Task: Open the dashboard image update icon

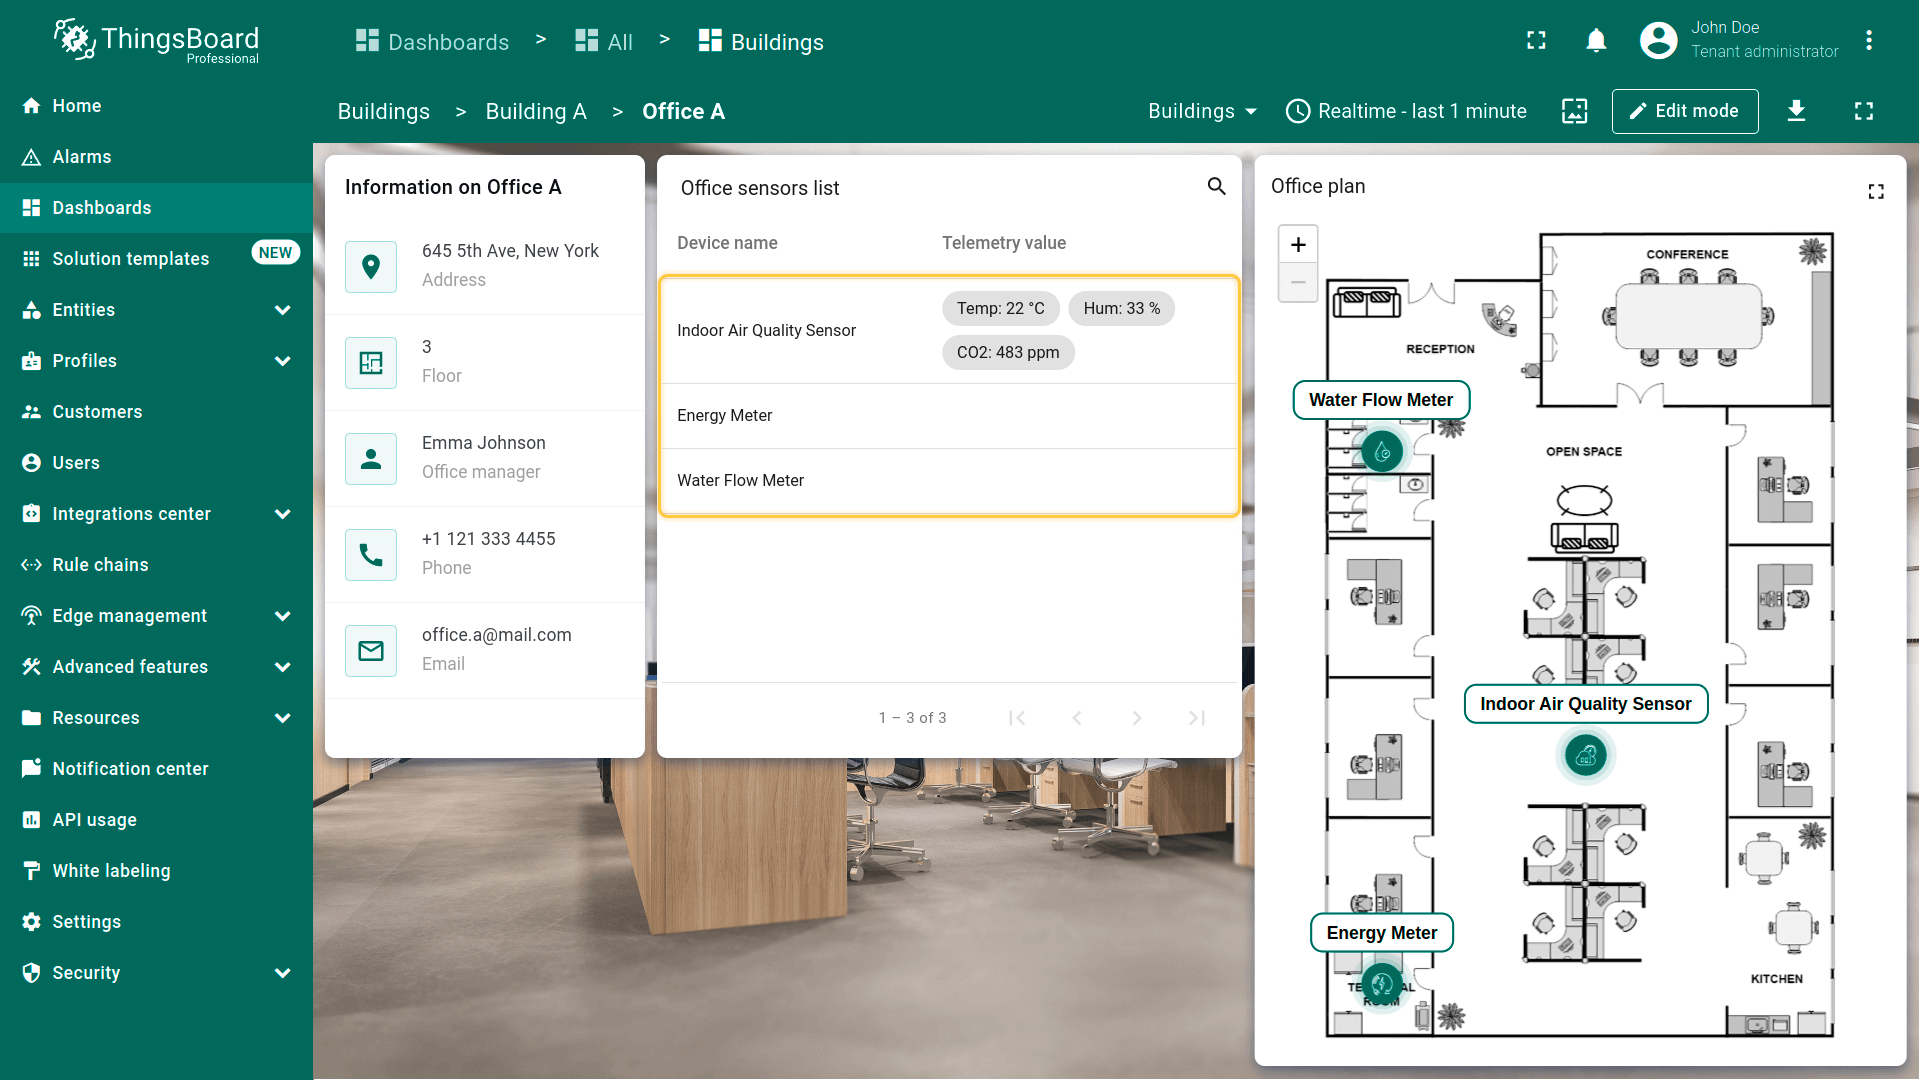Action: click(x=1574, y=111)
